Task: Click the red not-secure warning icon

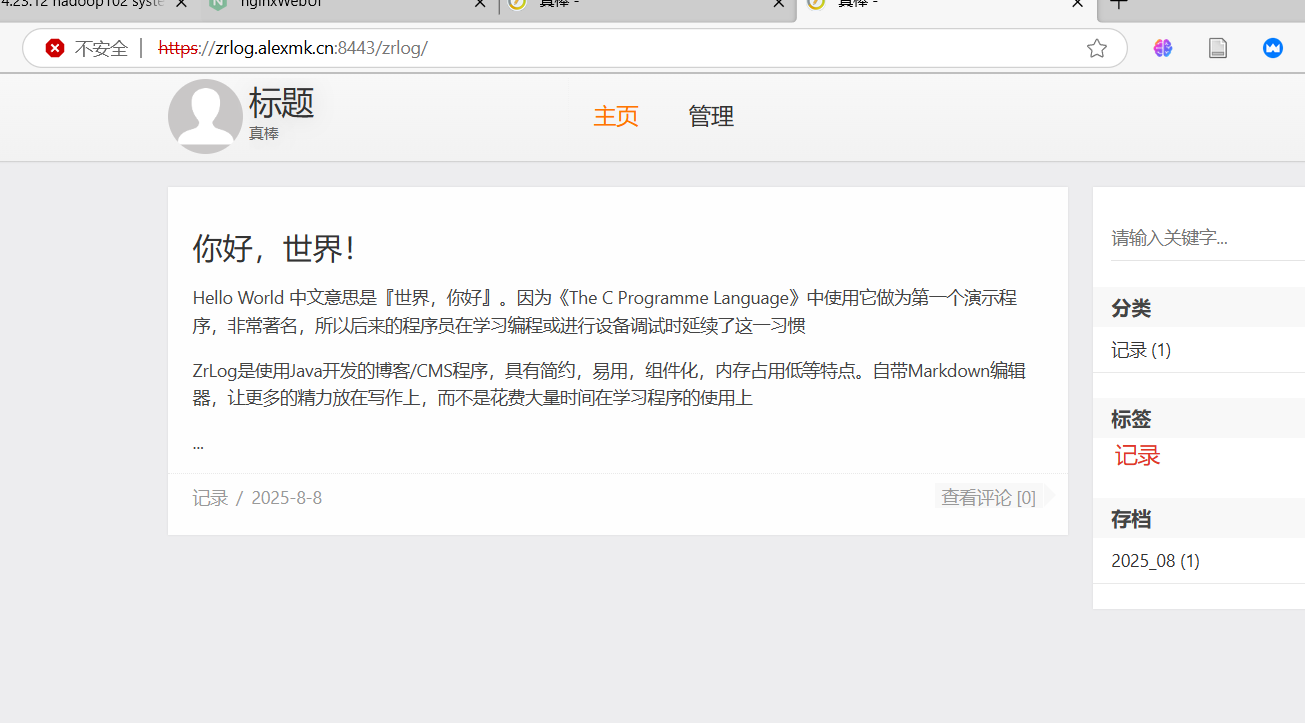Action: (x=55, y=47)
